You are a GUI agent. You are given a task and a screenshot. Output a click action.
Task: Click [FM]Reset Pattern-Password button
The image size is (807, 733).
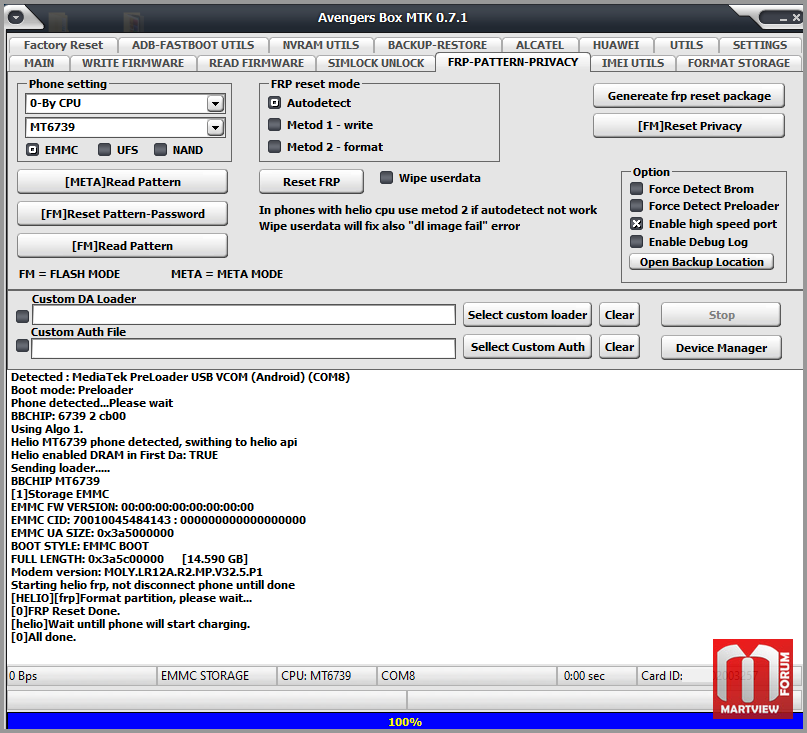(x=122, y=214)
